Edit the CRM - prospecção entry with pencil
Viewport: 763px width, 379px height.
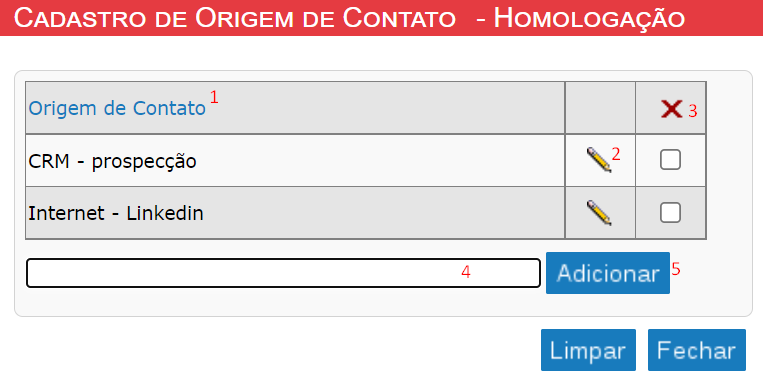point(599,160)
